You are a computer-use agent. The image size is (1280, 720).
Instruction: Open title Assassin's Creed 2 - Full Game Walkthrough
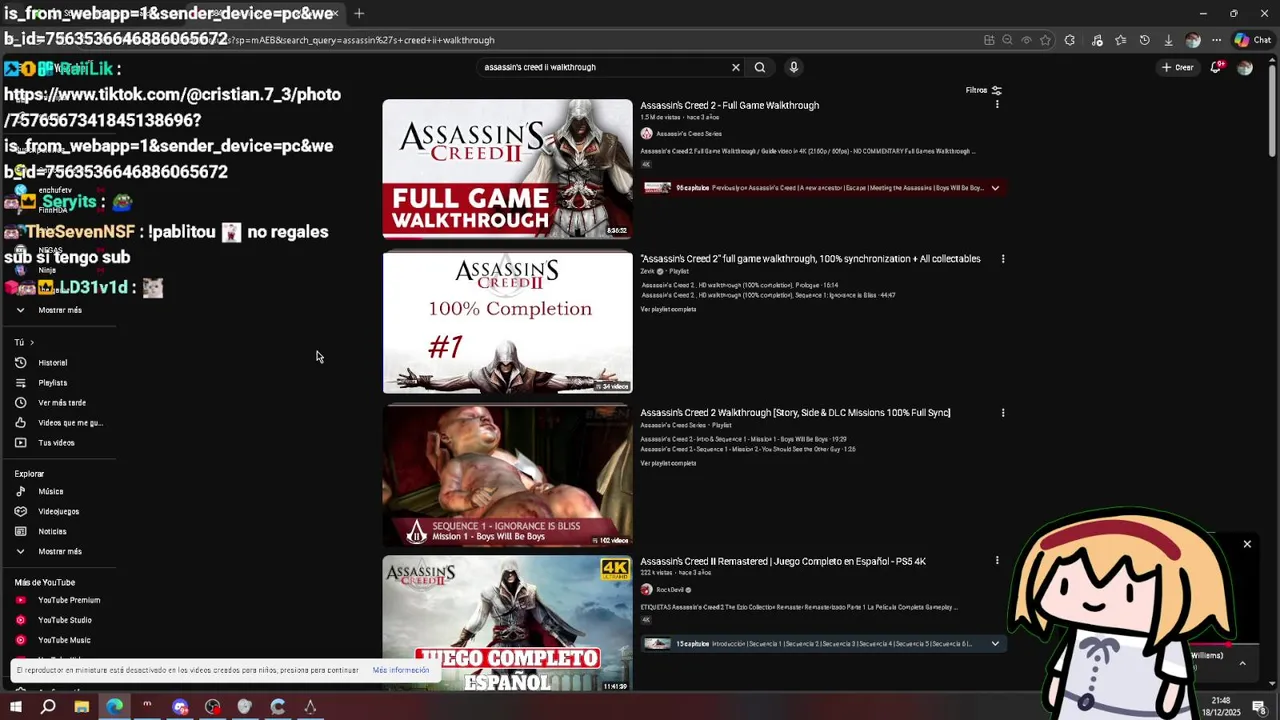point(730,105)
